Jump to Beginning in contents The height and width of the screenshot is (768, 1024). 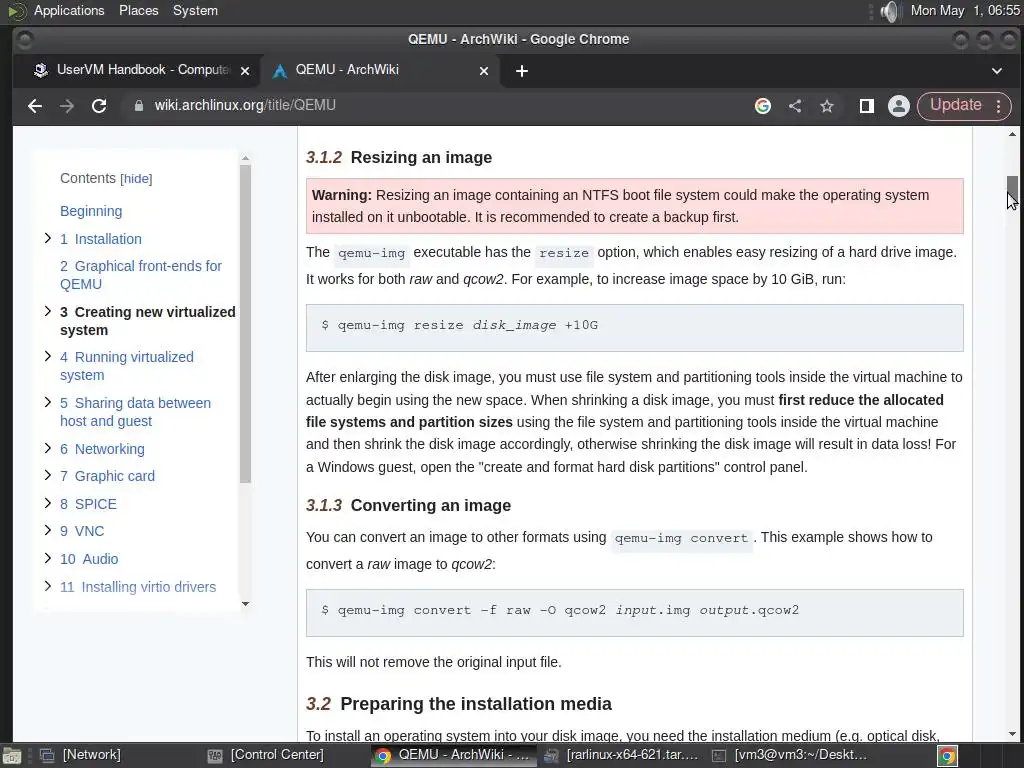[91, 211]
